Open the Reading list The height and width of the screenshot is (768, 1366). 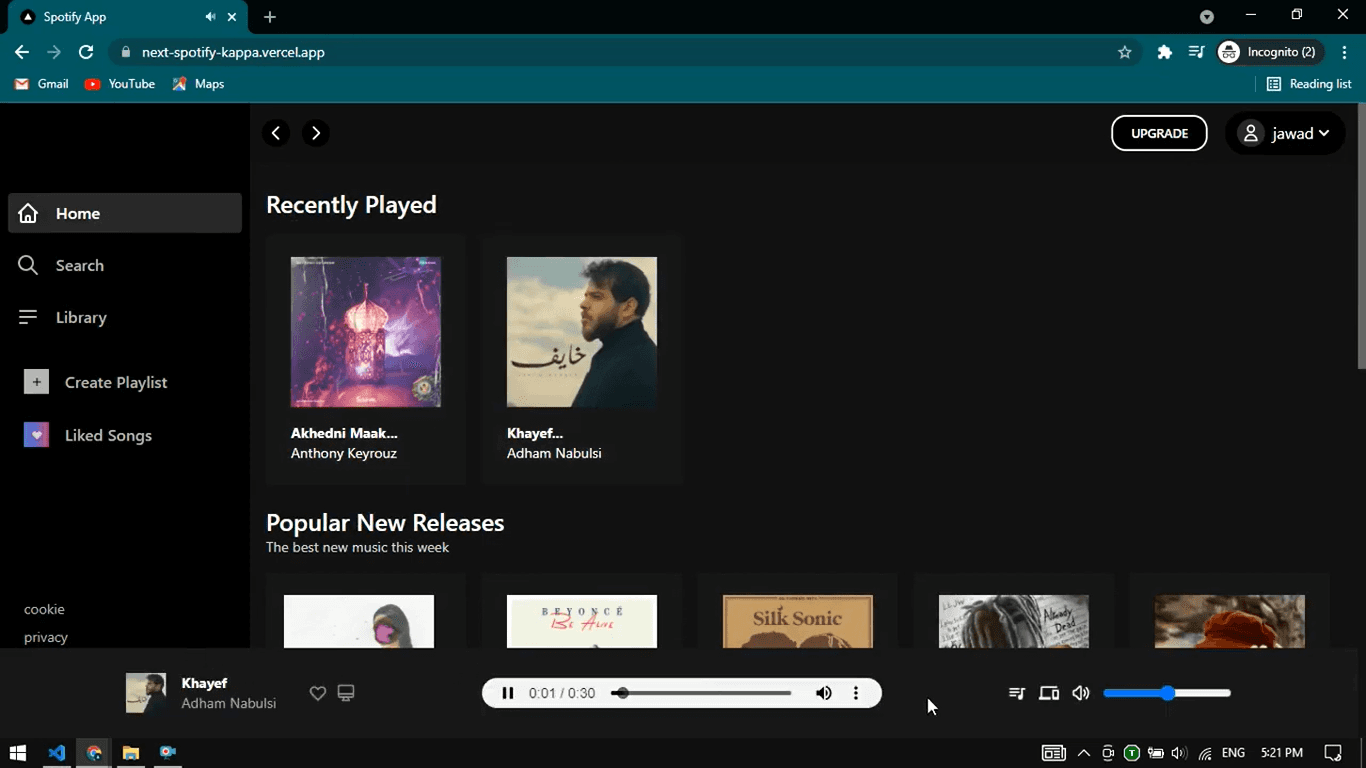pyautogui.click(x=1309, y=84)
